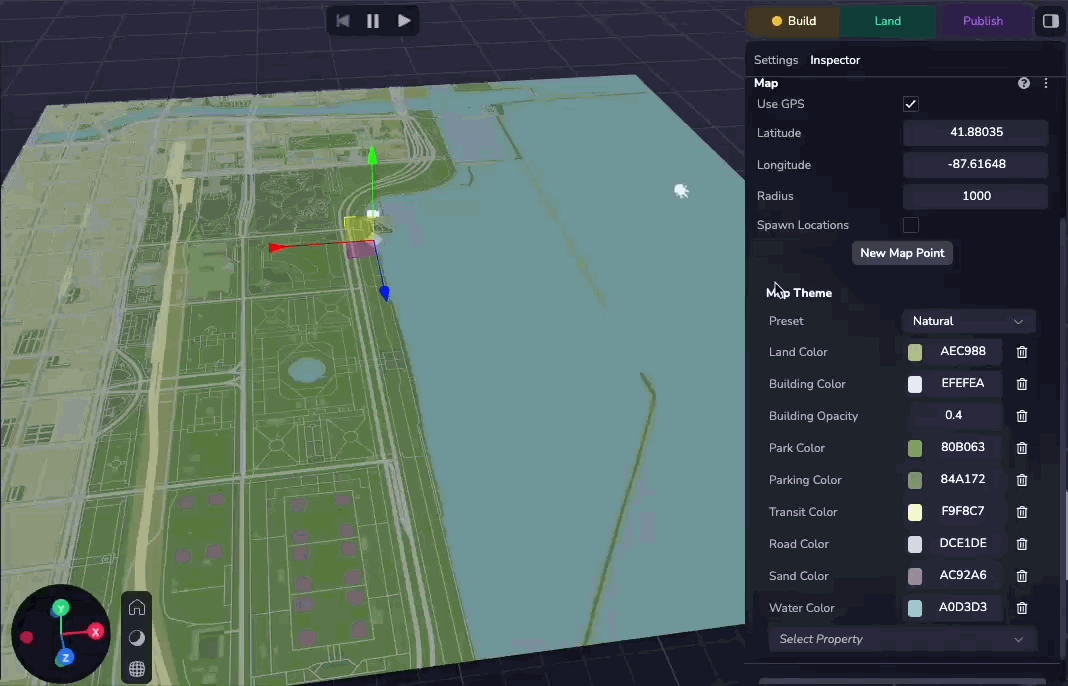Reset camera with home view icon
The image size is (1068, 686).
(137, 608)
